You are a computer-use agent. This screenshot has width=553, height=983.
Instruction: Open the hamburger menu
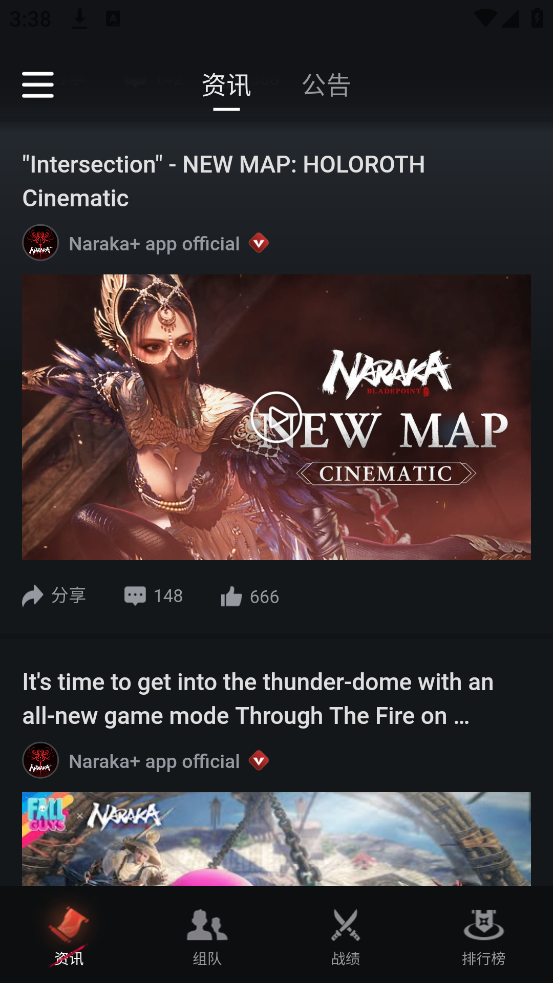tap(38, 85)
